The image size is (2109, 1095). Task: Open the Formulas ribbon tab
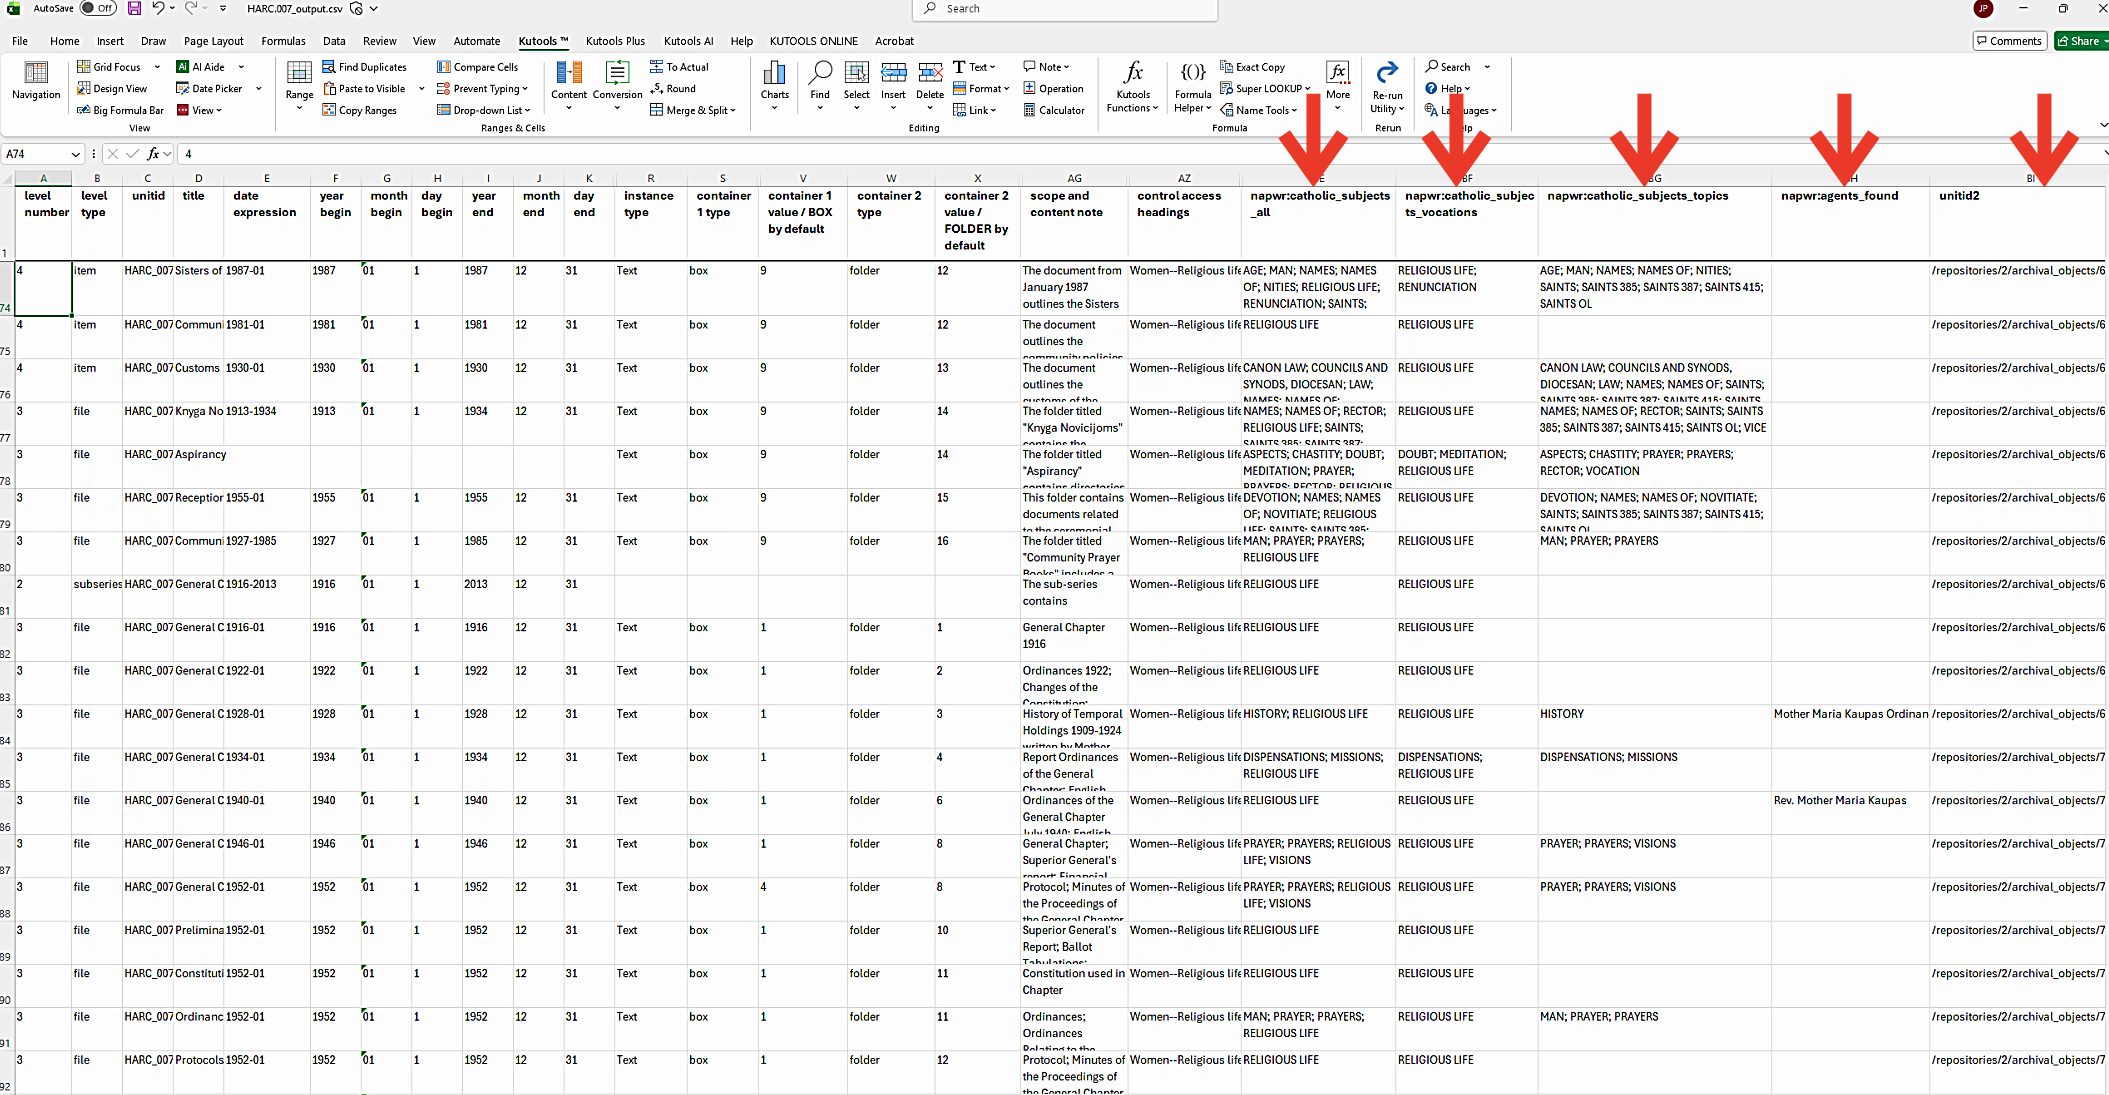coord(283,41)
